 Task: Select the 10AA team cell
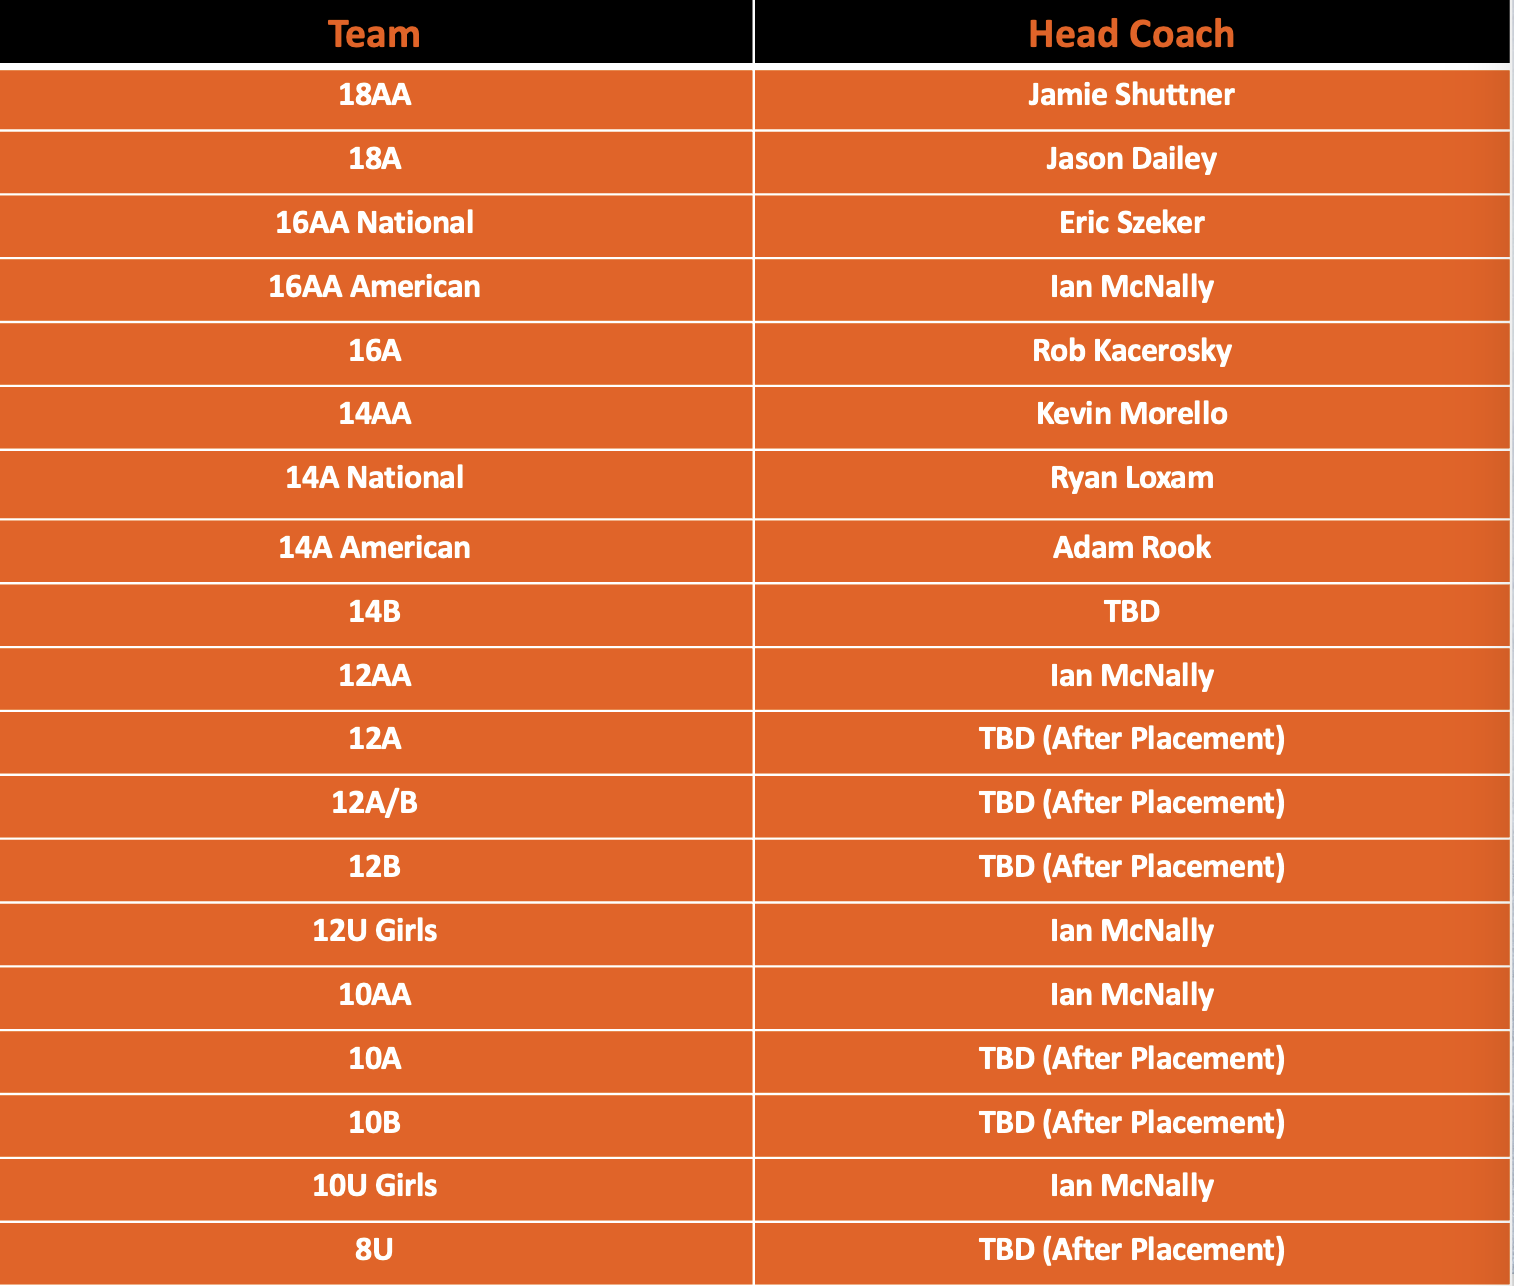pyautogui.click(x=374, y=995)
